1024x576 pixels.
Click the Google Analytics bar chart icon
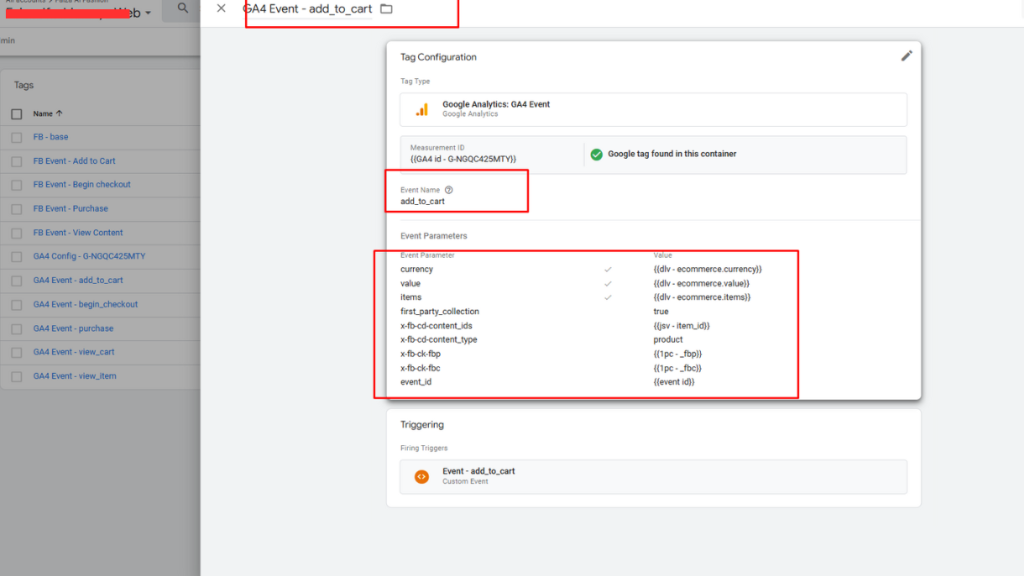click(422, 109)
